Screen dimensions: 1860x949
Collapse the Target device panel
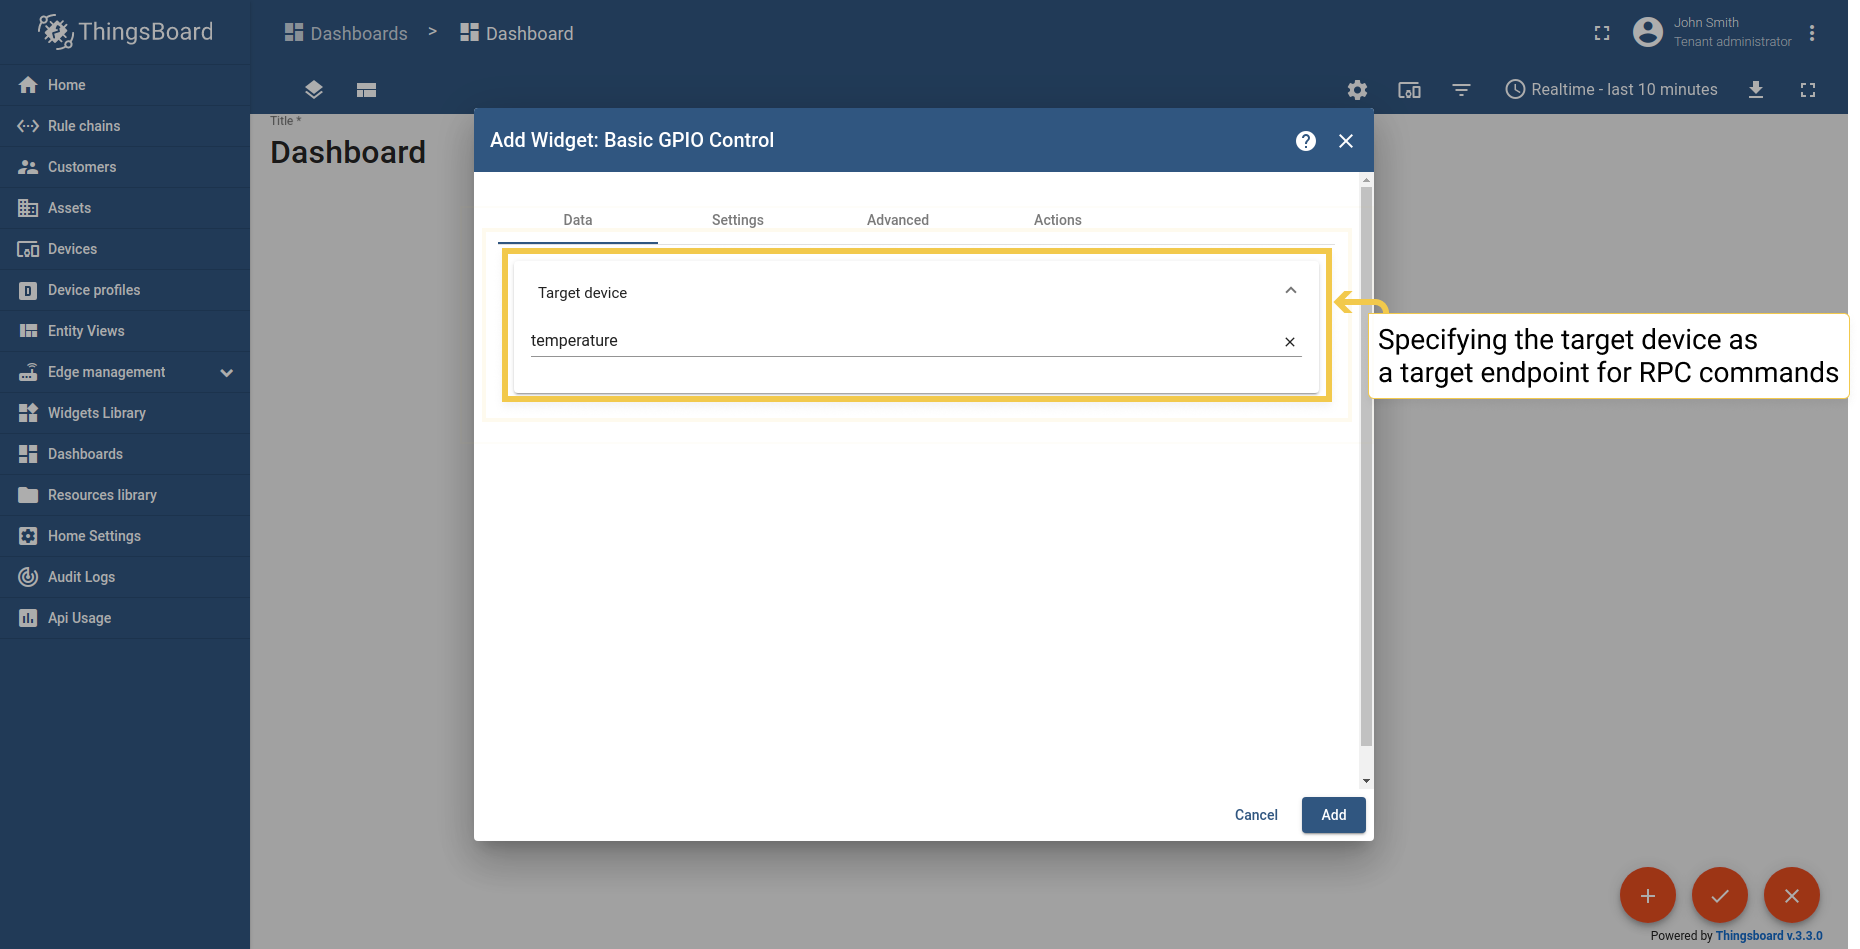pos(1290,291)
